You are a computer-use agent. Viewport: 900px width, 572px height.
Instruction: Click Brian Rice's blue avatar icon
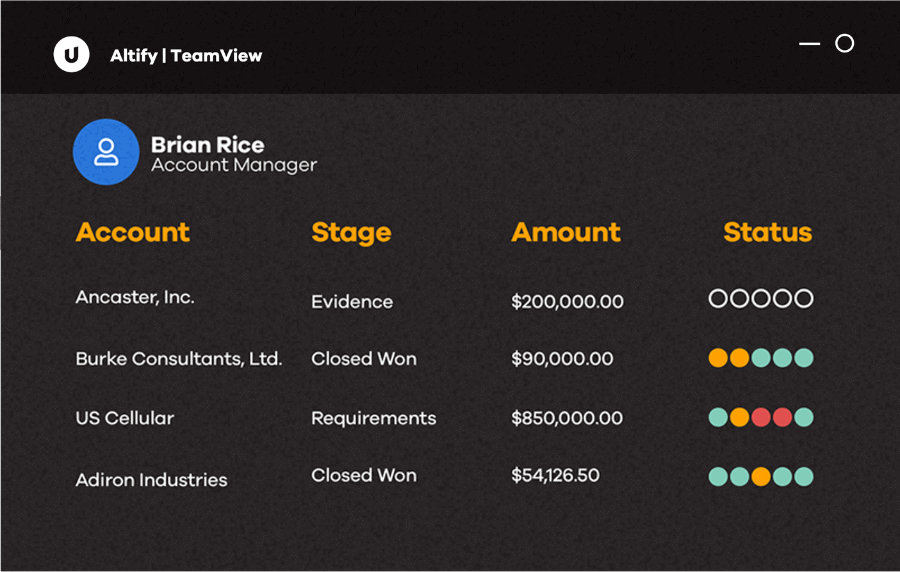pos(106,152)
